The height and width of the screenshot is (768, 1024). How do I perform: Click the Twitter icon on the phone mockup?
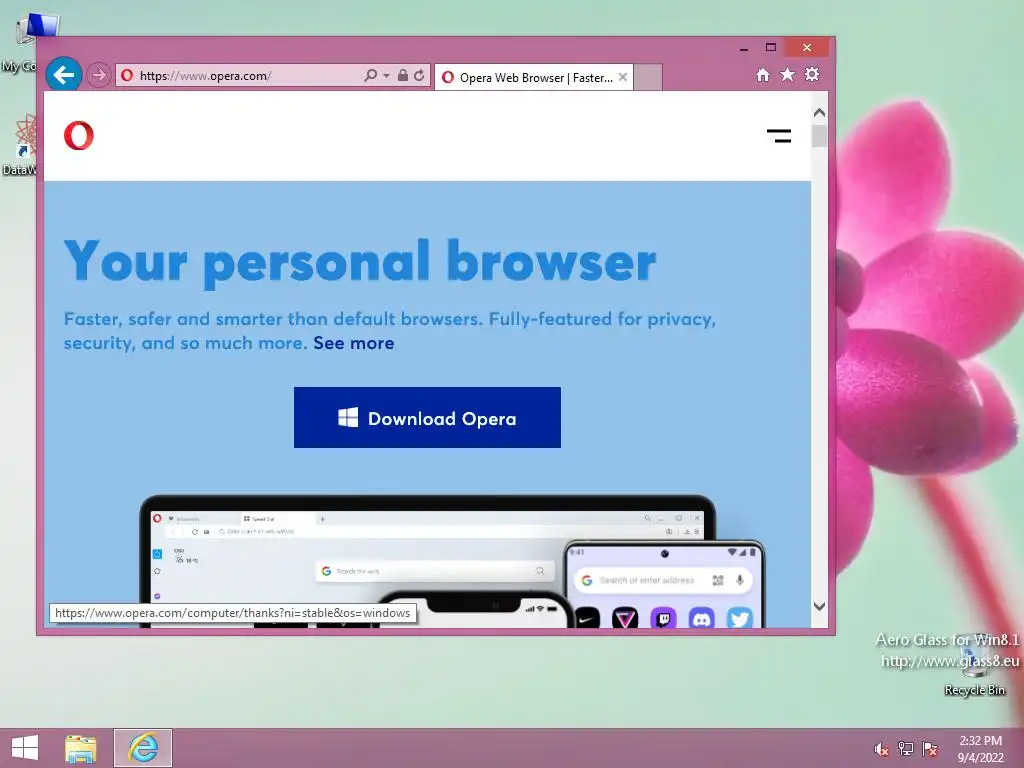coord(739,618)
